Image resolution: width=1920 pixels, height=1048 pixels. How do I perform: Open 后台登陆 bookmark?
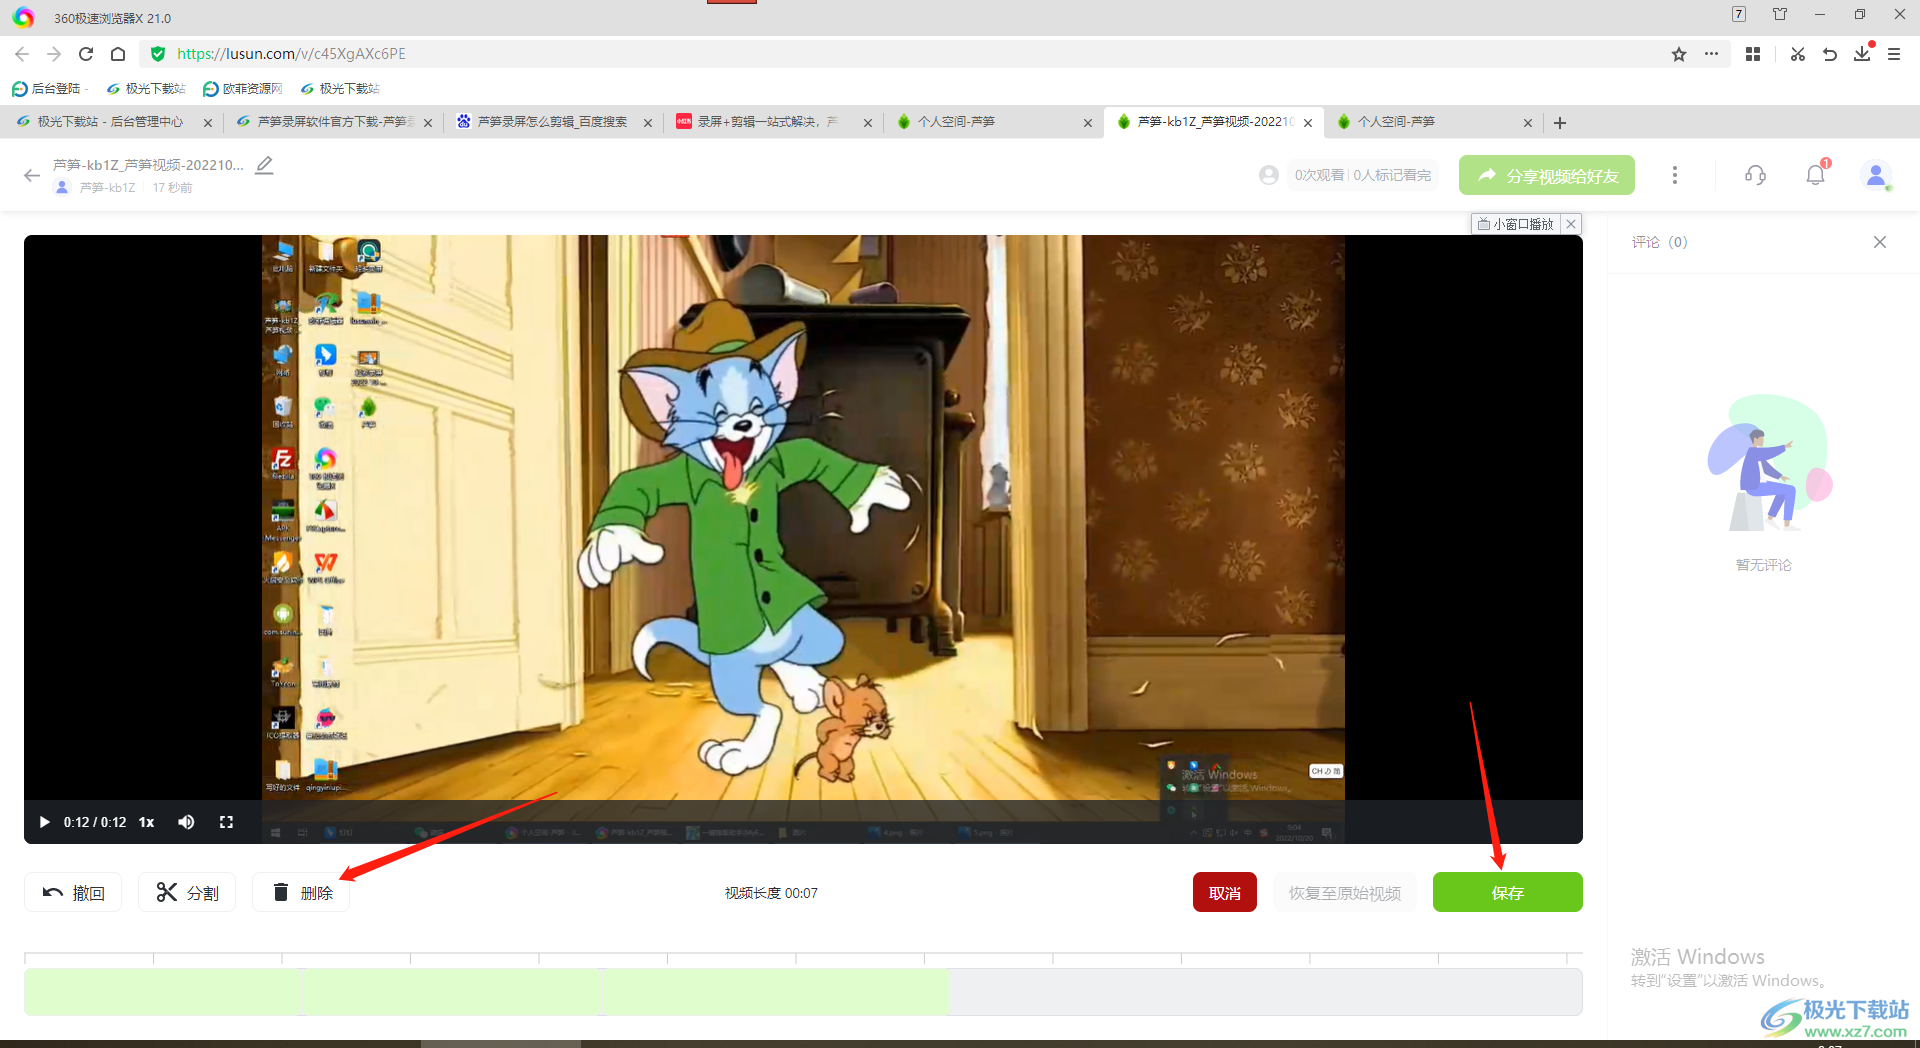point(47,89)
